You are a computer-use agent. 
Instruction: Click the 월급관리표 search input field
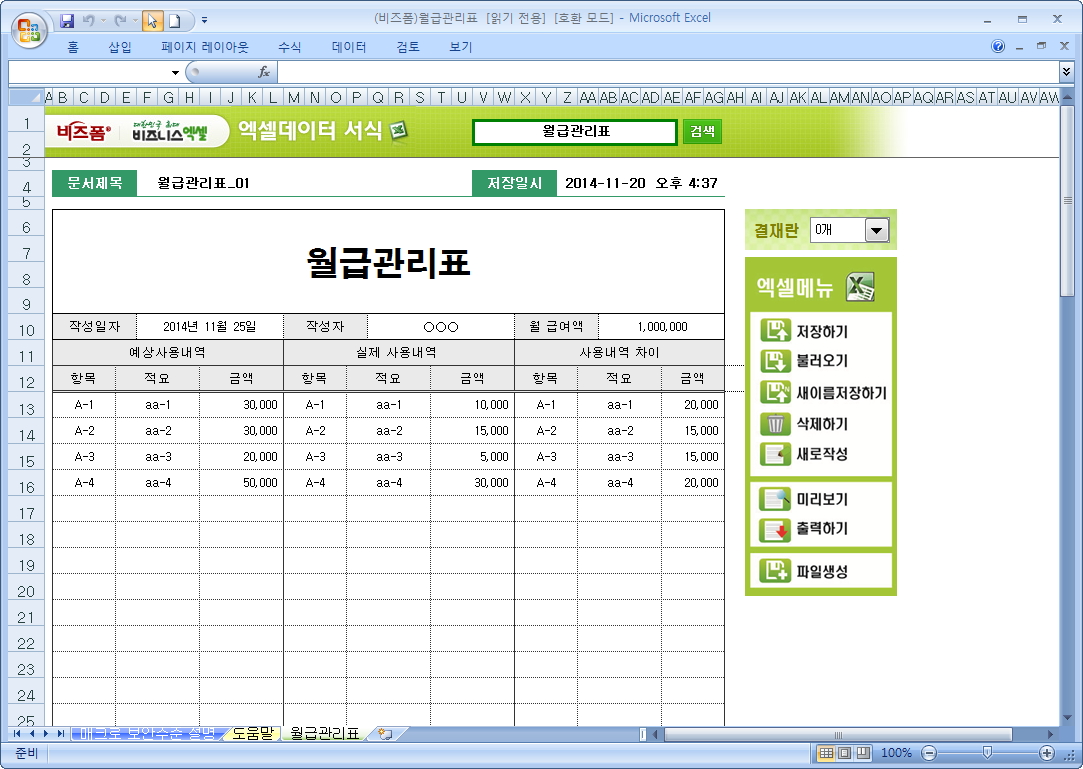(x=574, y=131)
